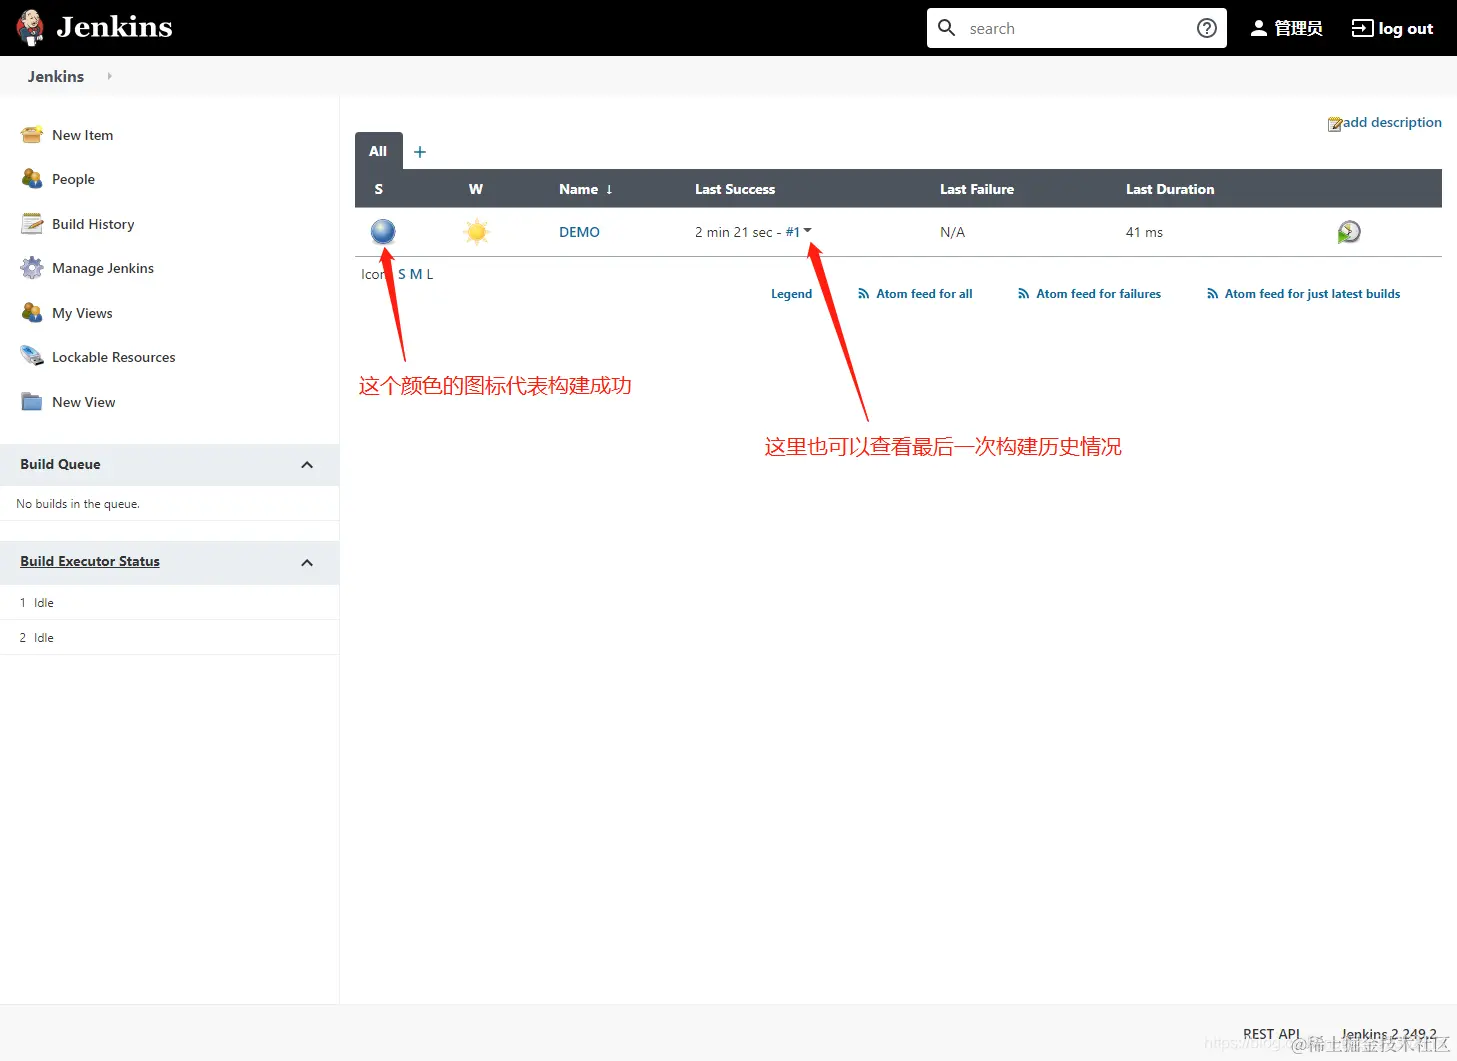Open the Build History link
Image resolution: width=1457 pixels, height=1061 pixels.
(93, 224)
